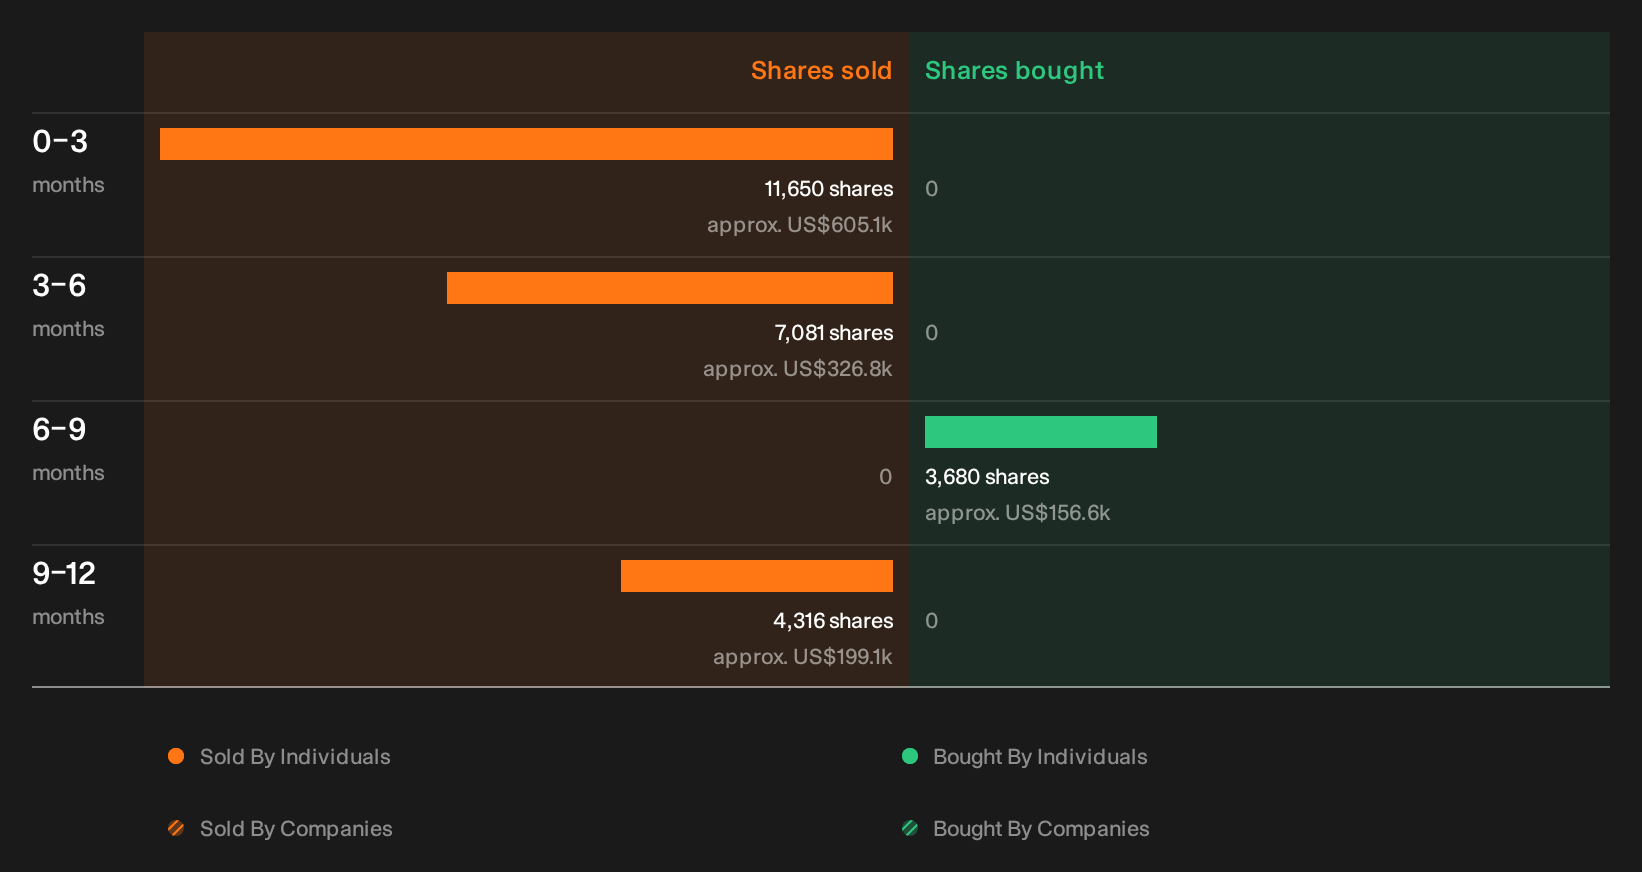This screenshot has width=1642, height=872.
Task: Click the 11,650 shares value
Action: click(x=829, y=189)
